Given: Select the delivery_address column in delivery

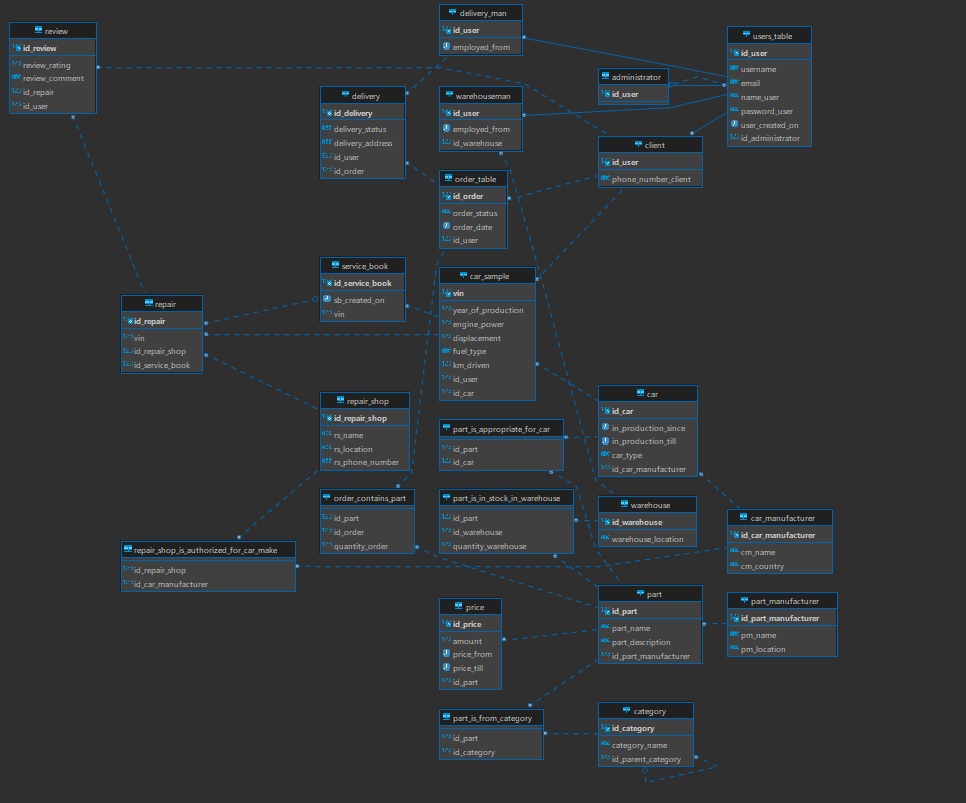Looking at the screenshot, I should point(362,143).
